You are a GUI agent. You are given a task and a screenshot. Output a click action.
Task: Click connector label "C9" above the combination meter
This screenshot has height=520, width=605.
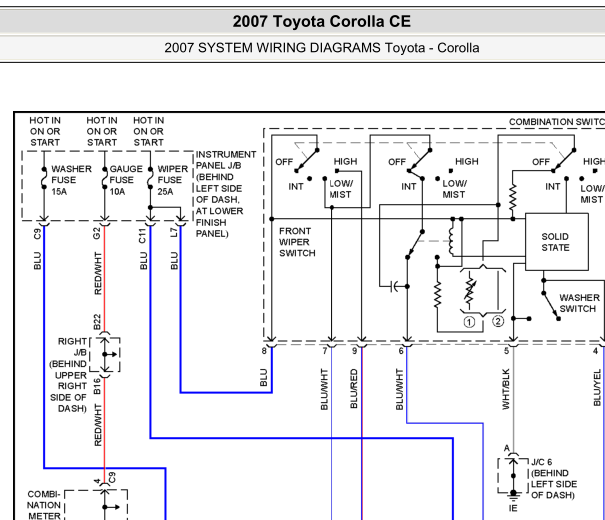point(112,478)
